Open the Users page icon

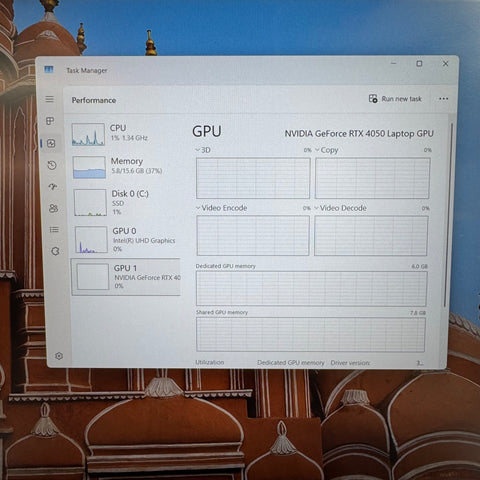click(53, 208)
